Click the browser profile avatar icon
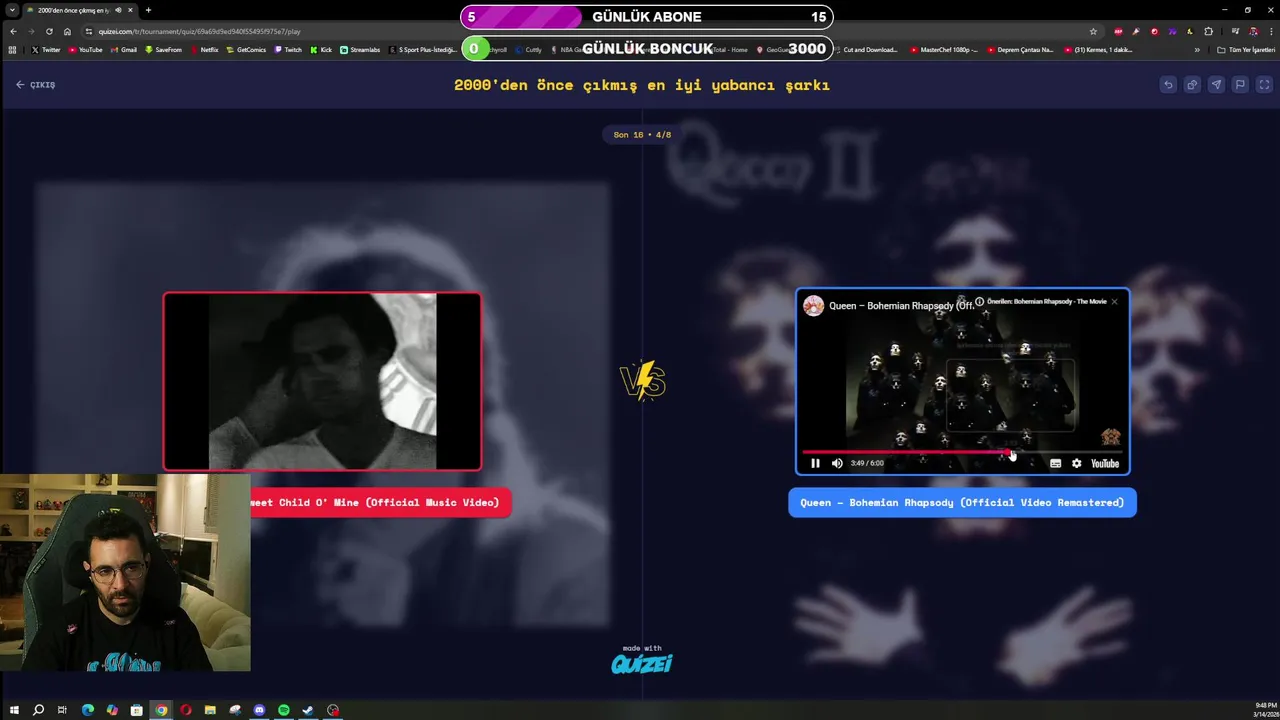Image resolution: width=1280 pixels, height=720 pixels. [x=1253, y=31]
